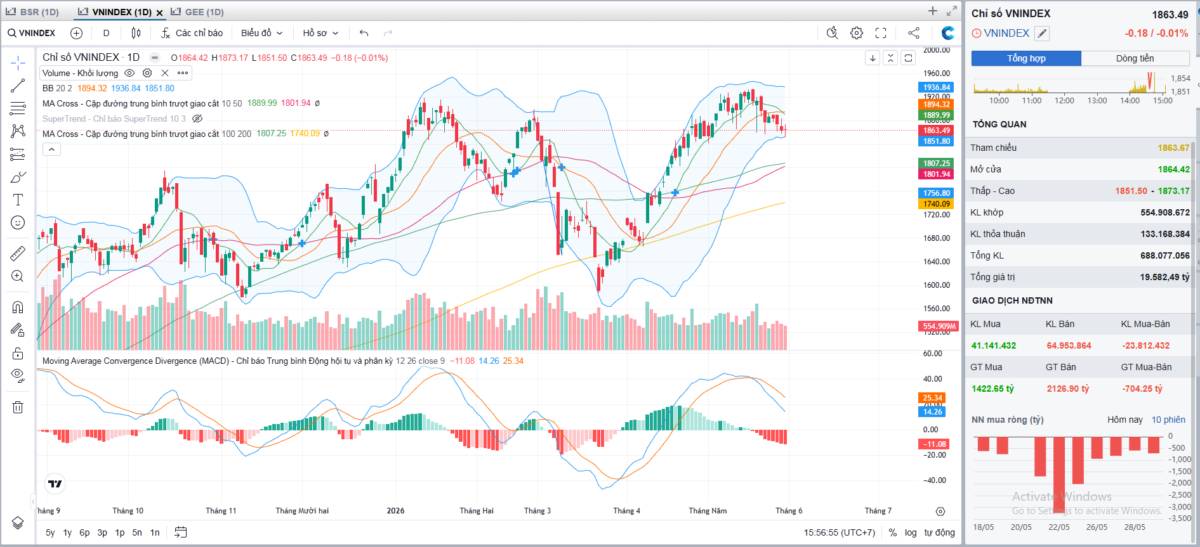The height and width of the screenshot is (547, 1200).
Task: Click the compare or add symbol plus icon
Action: [x=76, y=32]
